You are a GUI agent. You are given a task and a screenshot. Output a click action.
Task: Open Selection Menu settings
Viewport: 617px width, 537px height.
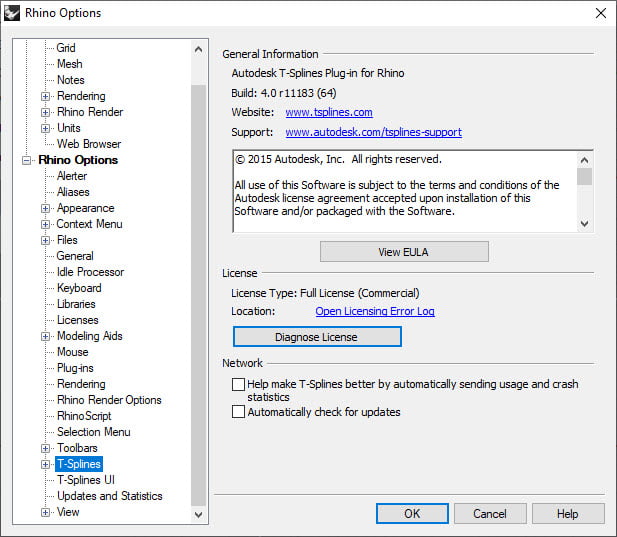[94, 432]
